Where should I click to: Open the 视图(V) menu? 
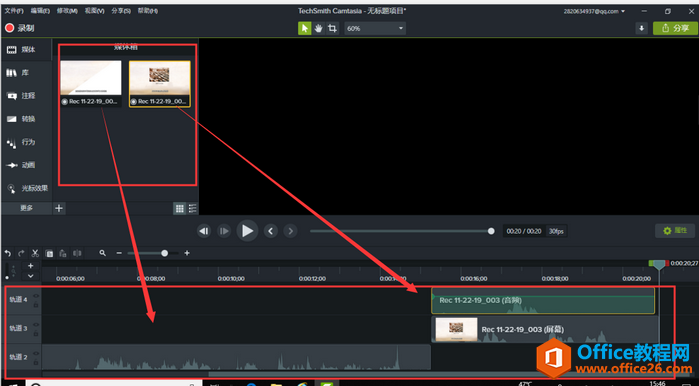95,11
